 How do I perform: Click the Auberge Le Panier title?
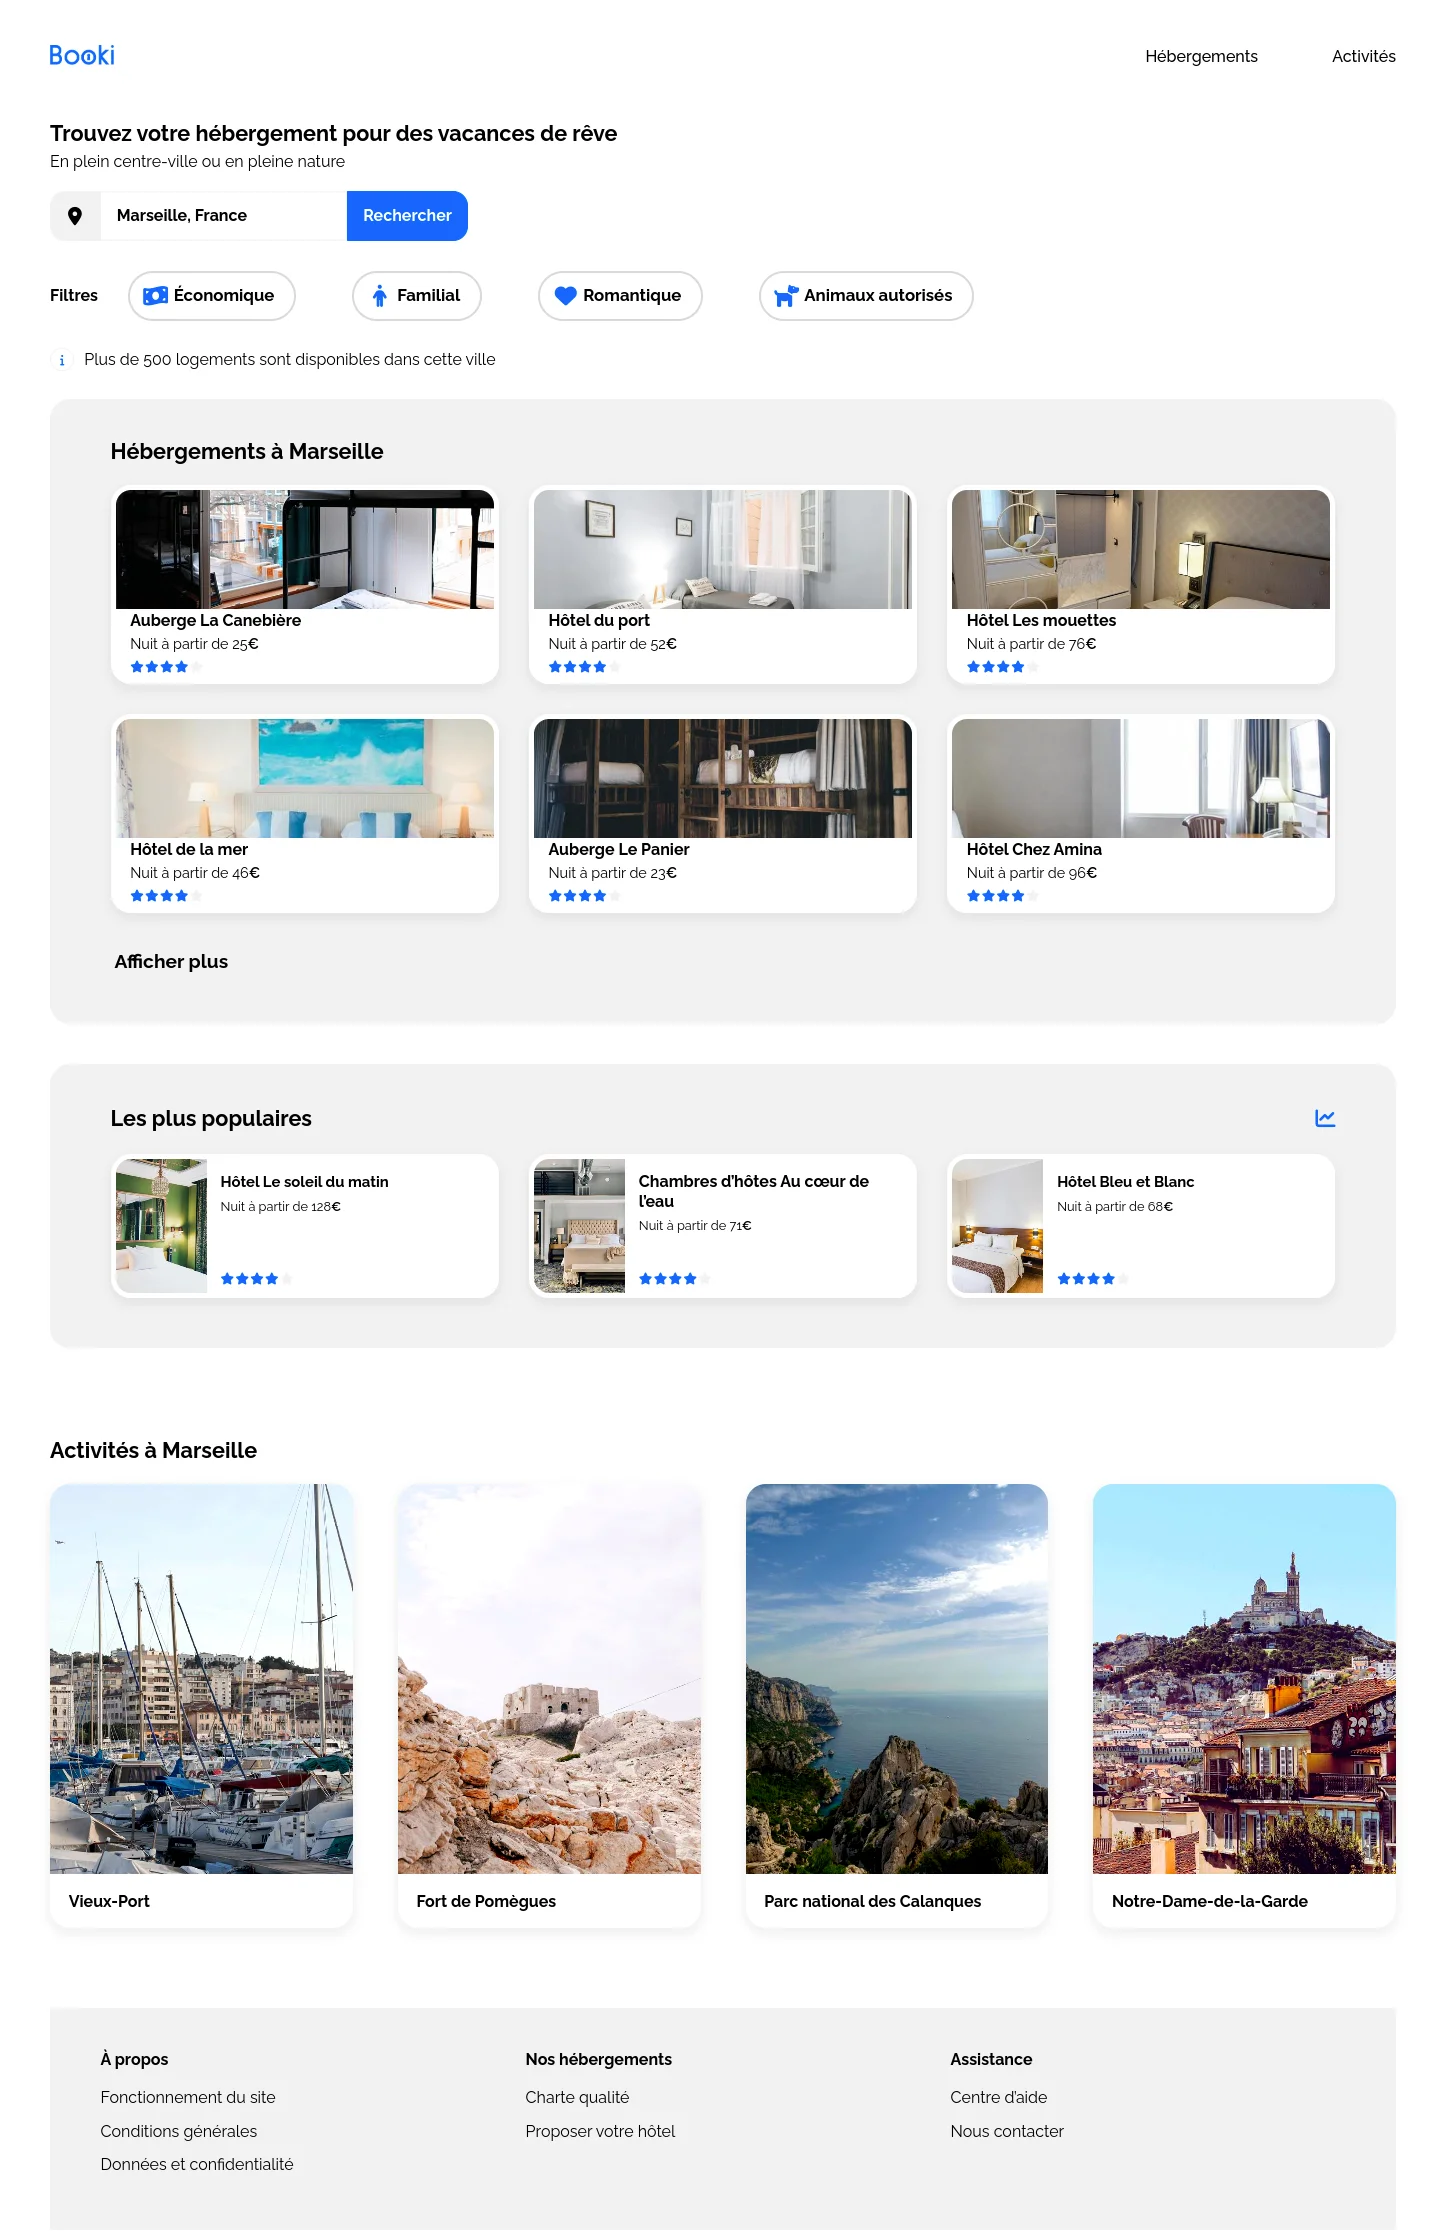pyautogui.click(x=619, y=850)
